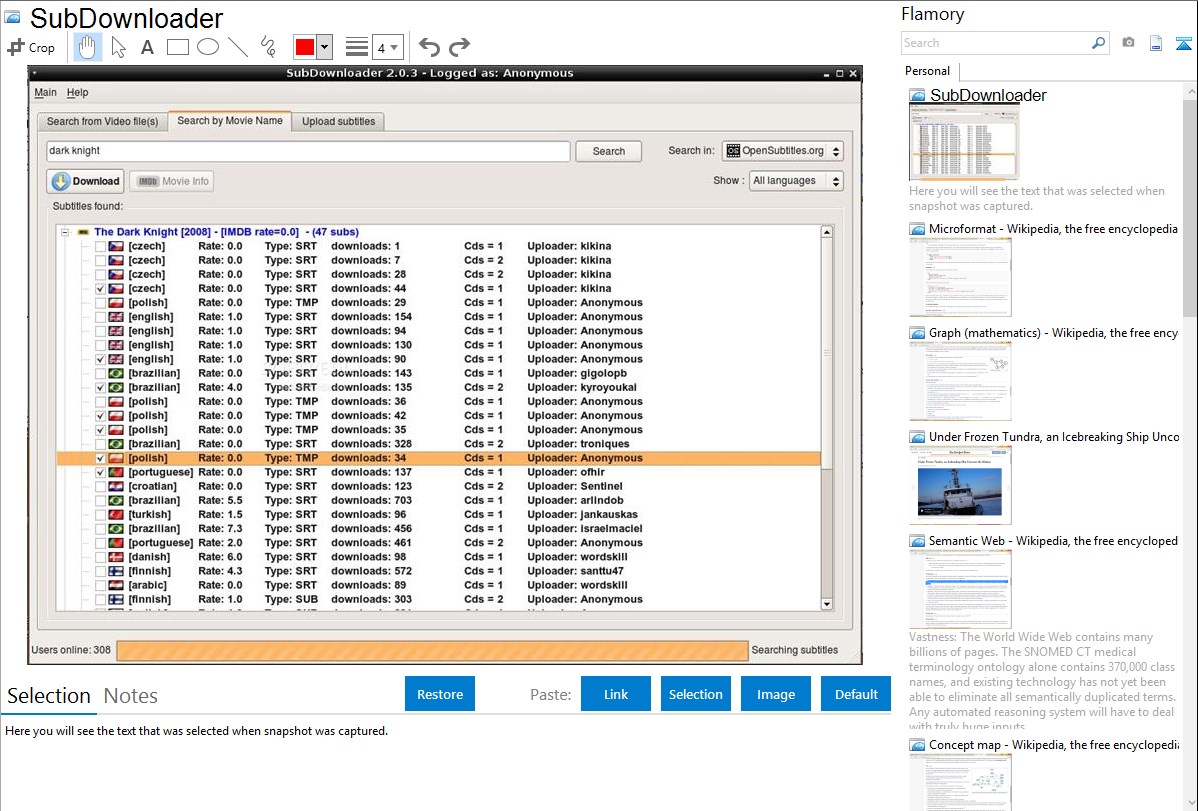1198x811 pixels.
Task: Select the Crop tool
Action: click(31, 47)
